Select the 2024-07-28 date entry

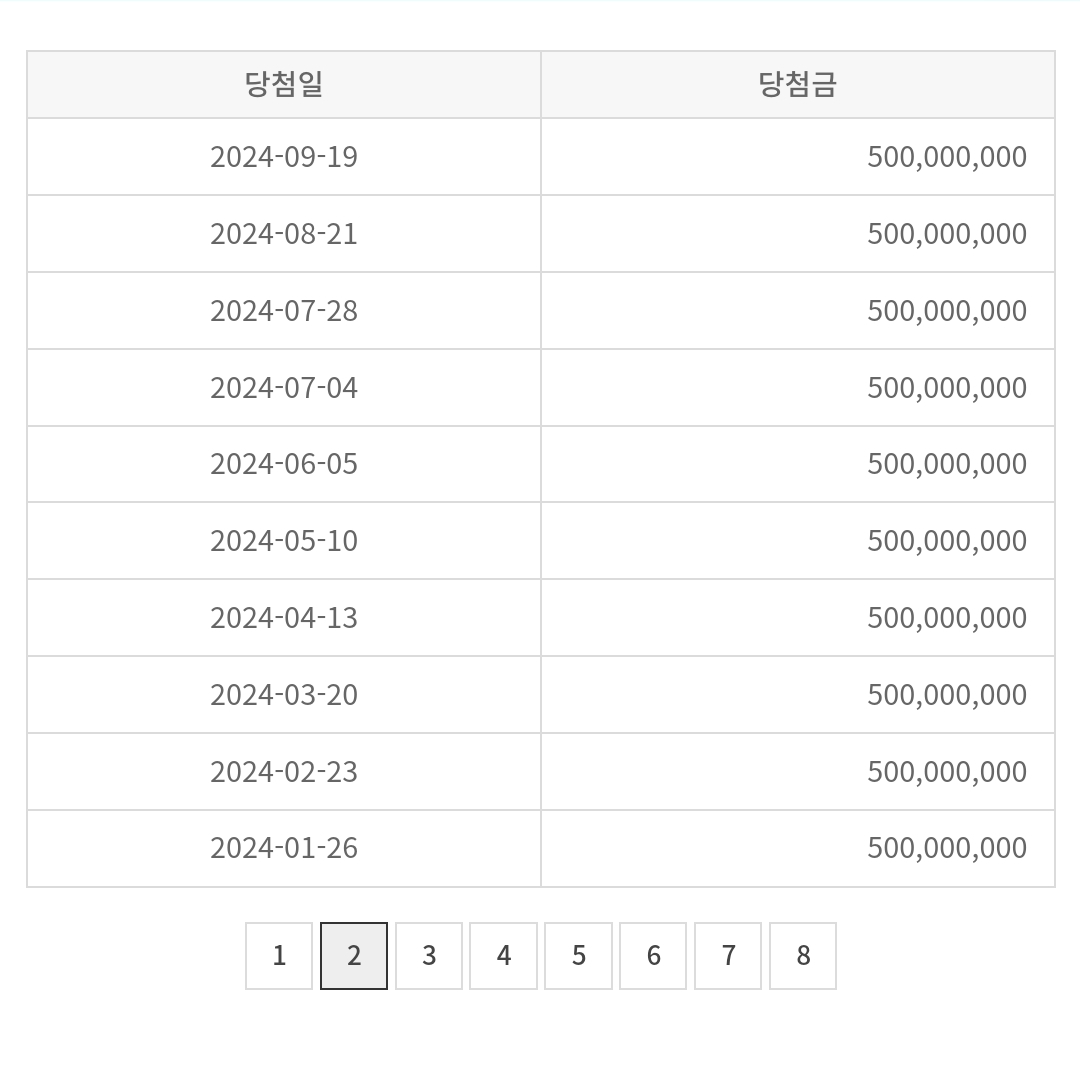pos(284,311)
